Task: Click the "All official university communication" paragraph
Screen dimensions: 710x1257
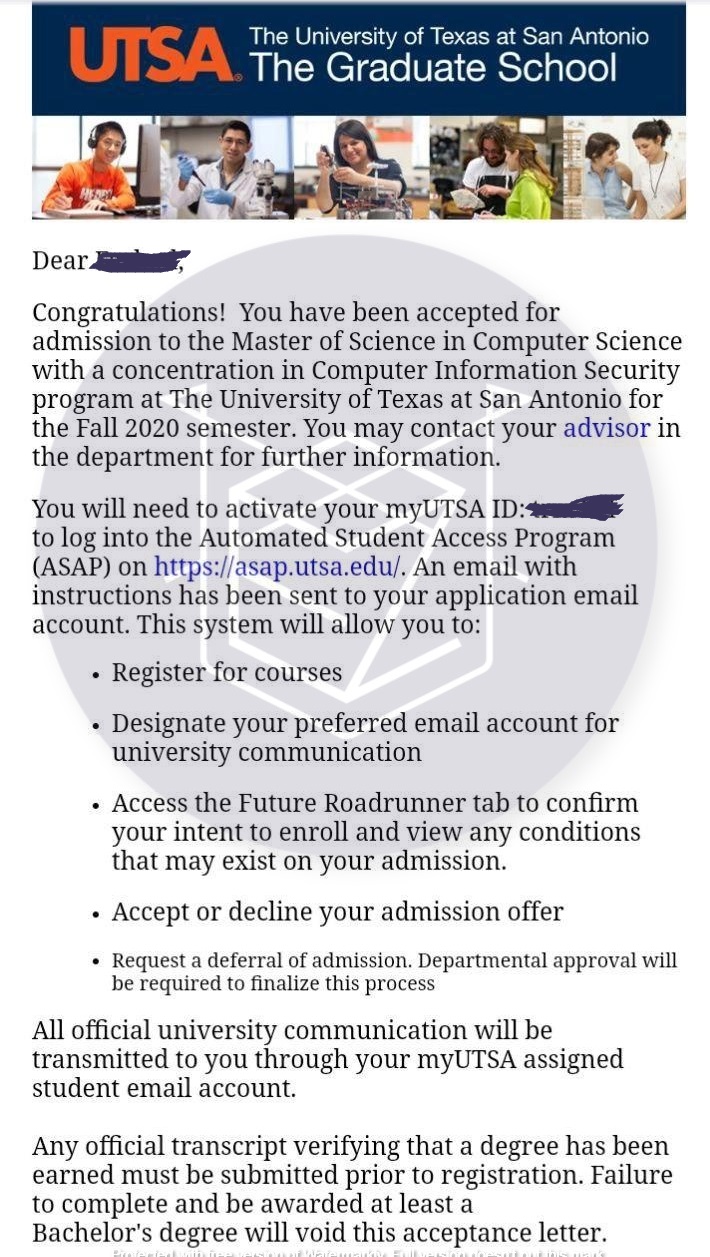Action: click(327, 1058)
